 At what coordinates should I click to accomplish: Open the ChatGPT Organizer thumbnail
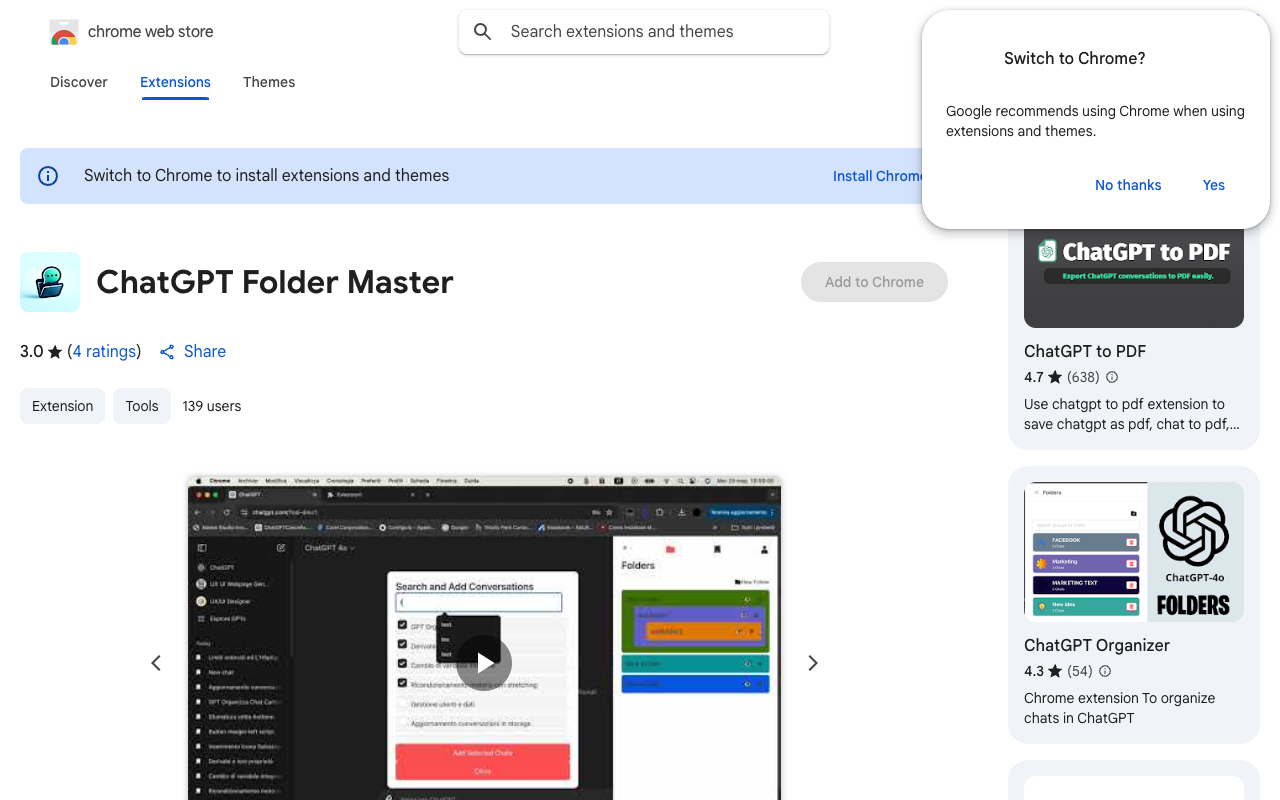tap(1134, 552)
